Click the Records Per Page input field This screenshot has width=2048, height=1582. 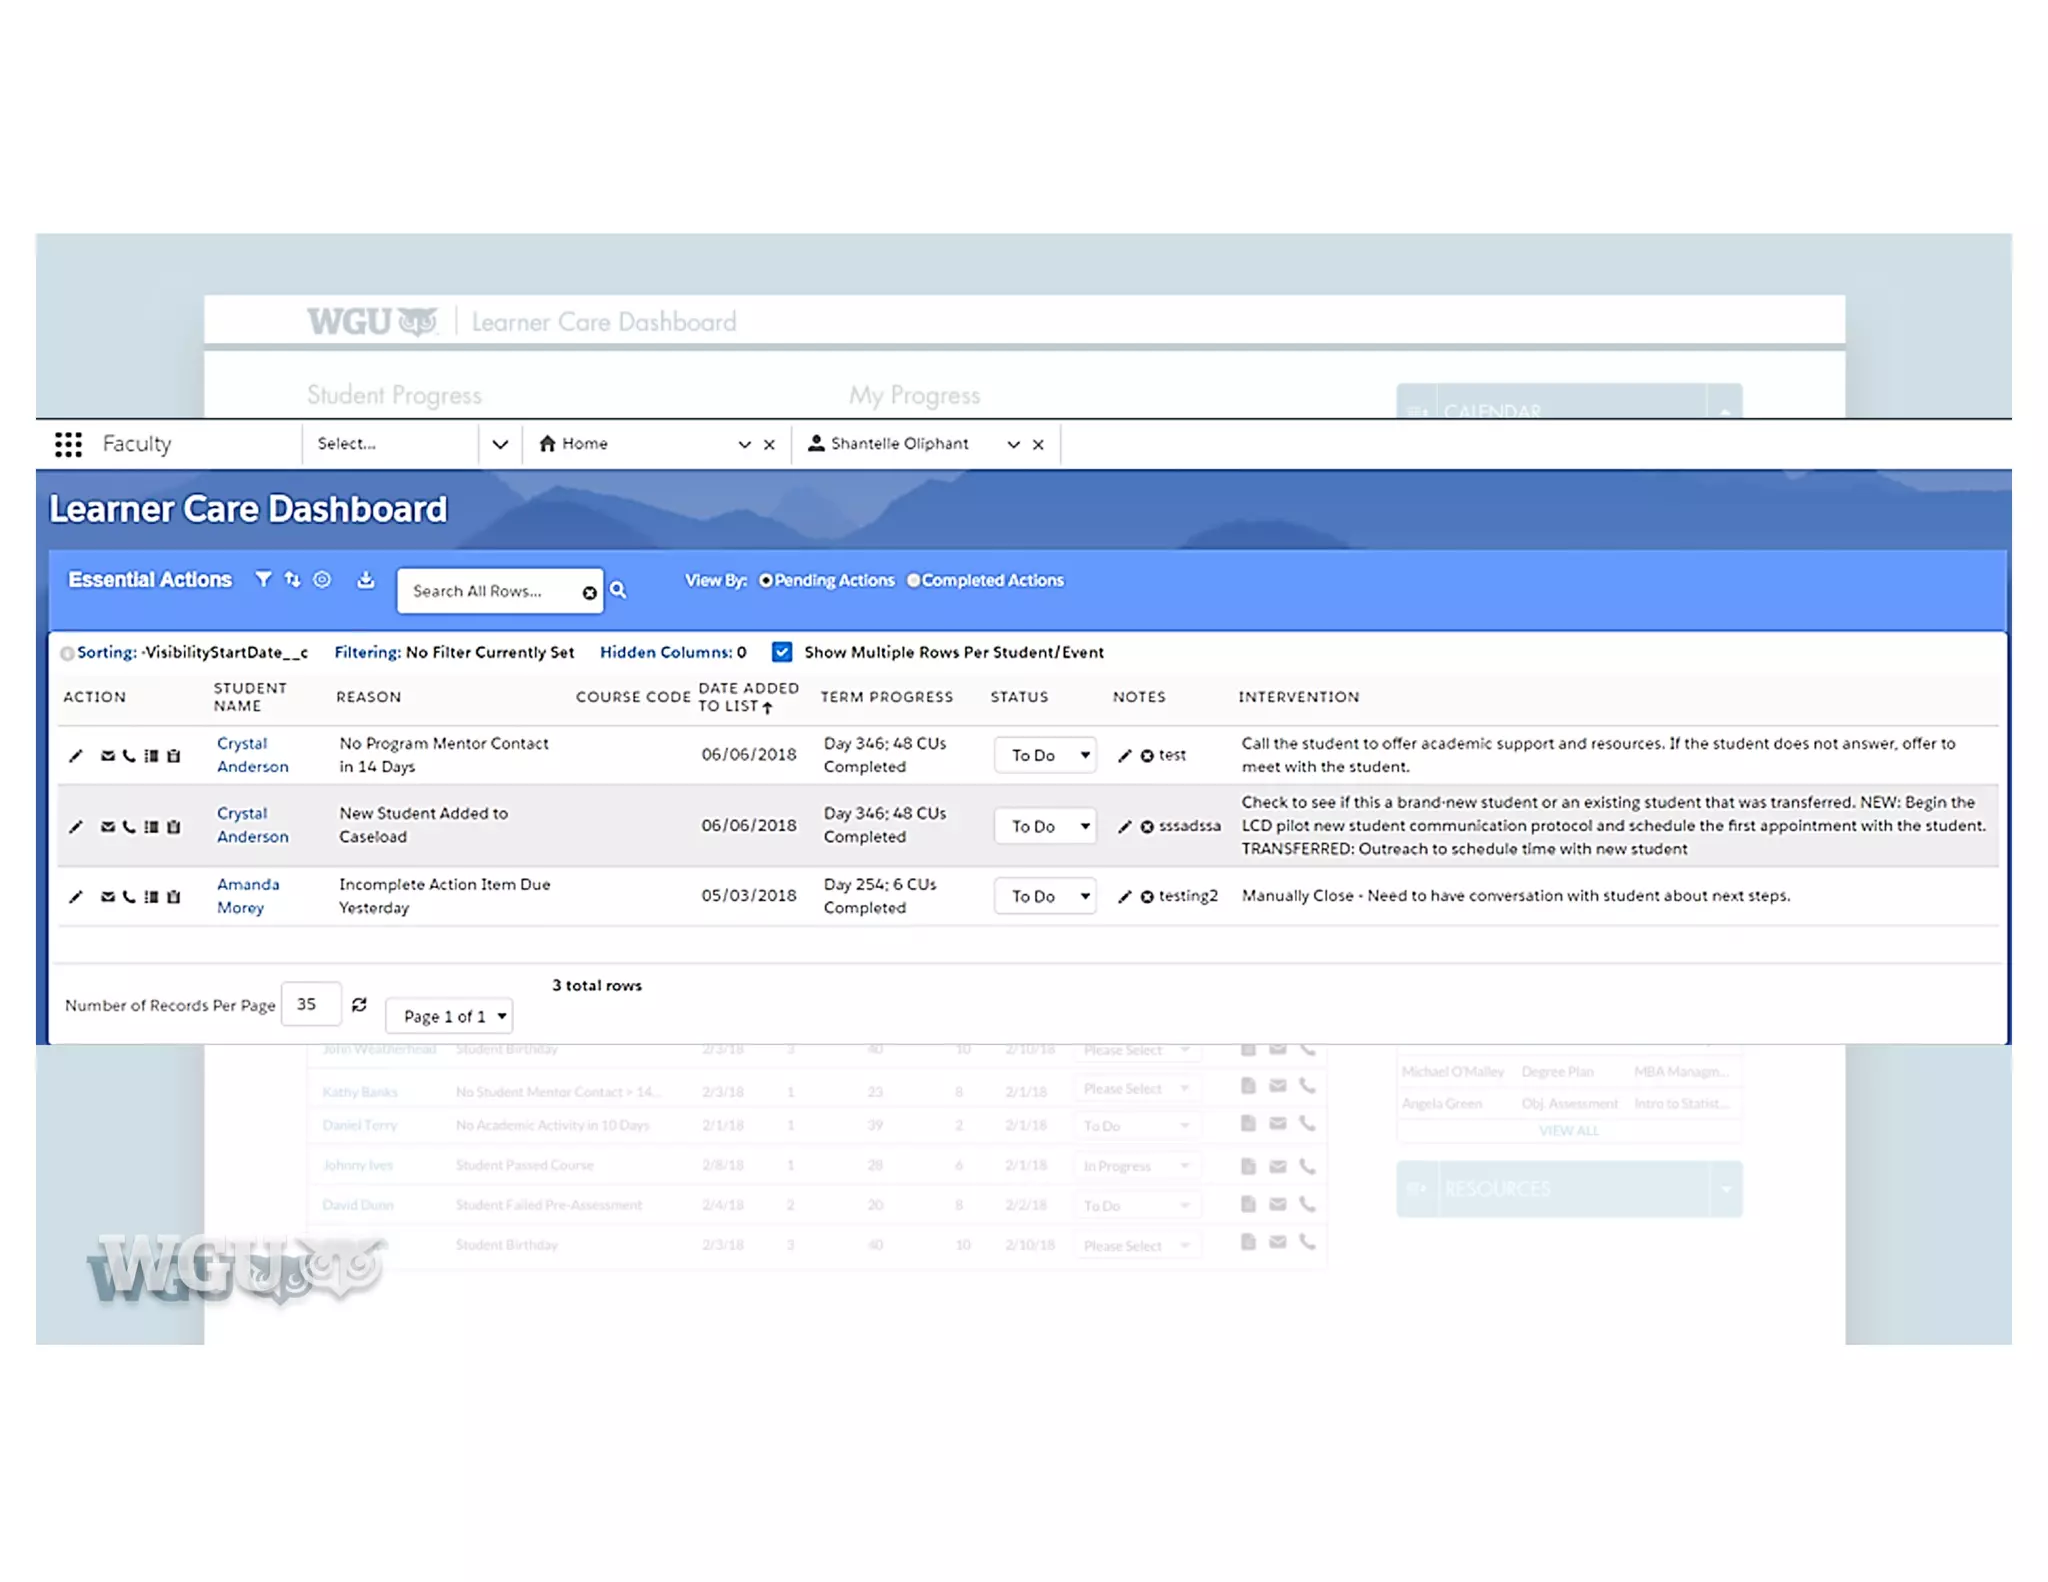pos(310,1004)
